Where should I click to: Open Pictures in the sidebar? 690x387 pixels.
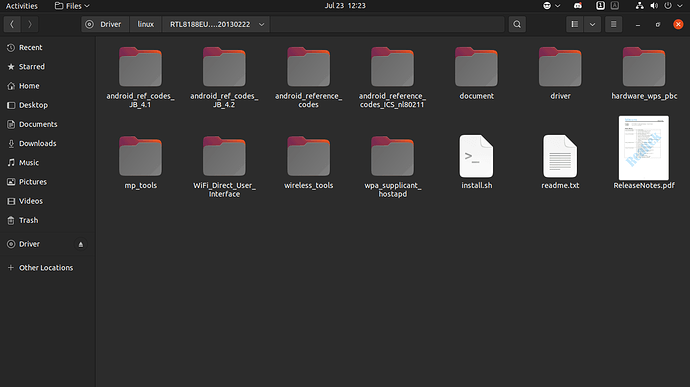pos(48,182)
